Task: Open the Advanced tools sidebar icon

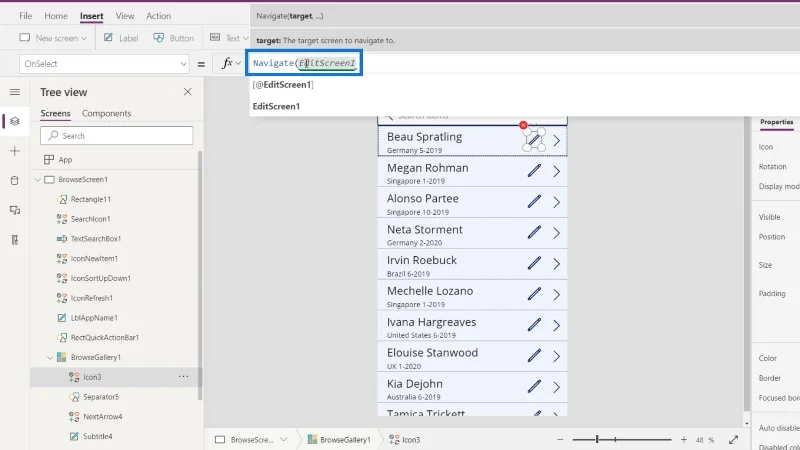Action: (15, 240)
